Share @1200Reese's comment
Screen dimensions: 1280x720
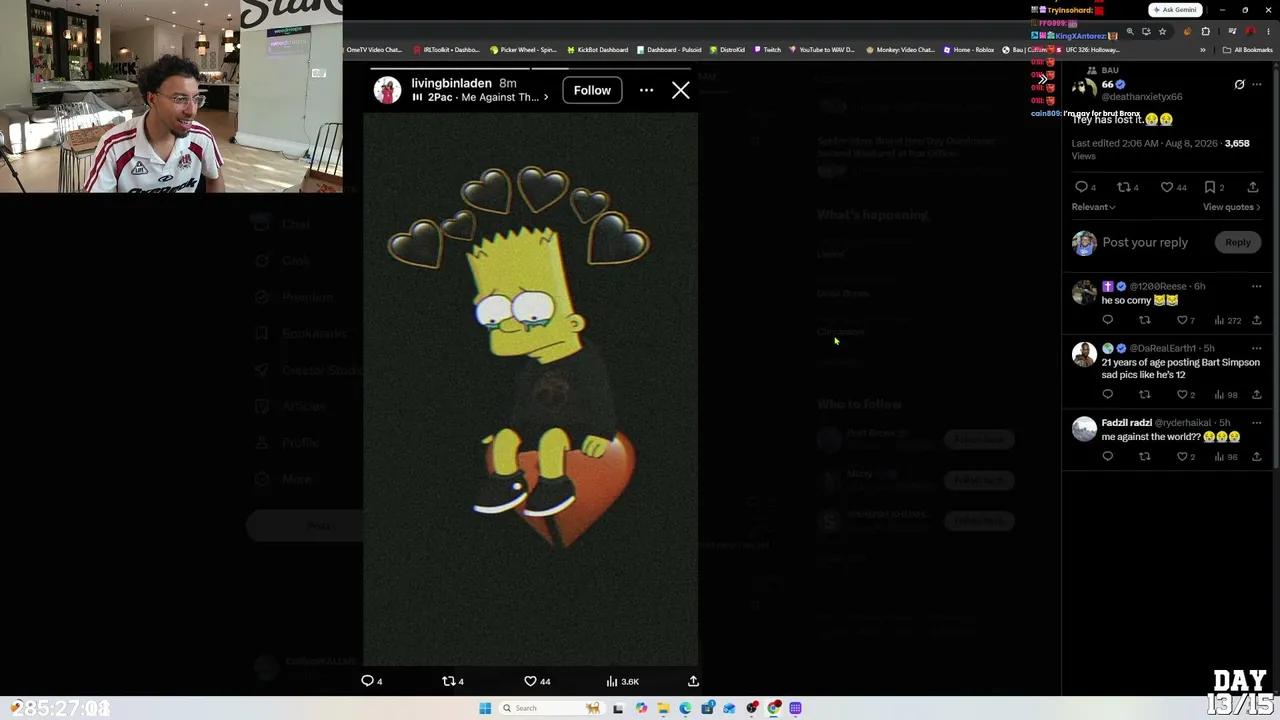pyautogui.click(x=1257, y=320)
